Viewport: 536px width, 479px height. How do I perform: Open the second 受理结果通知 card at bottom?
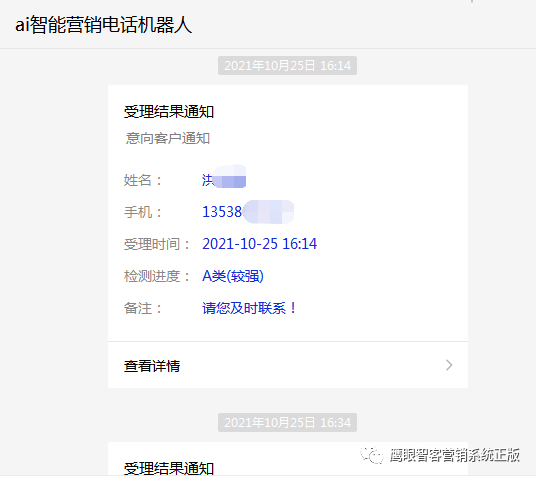coord(288,459)
